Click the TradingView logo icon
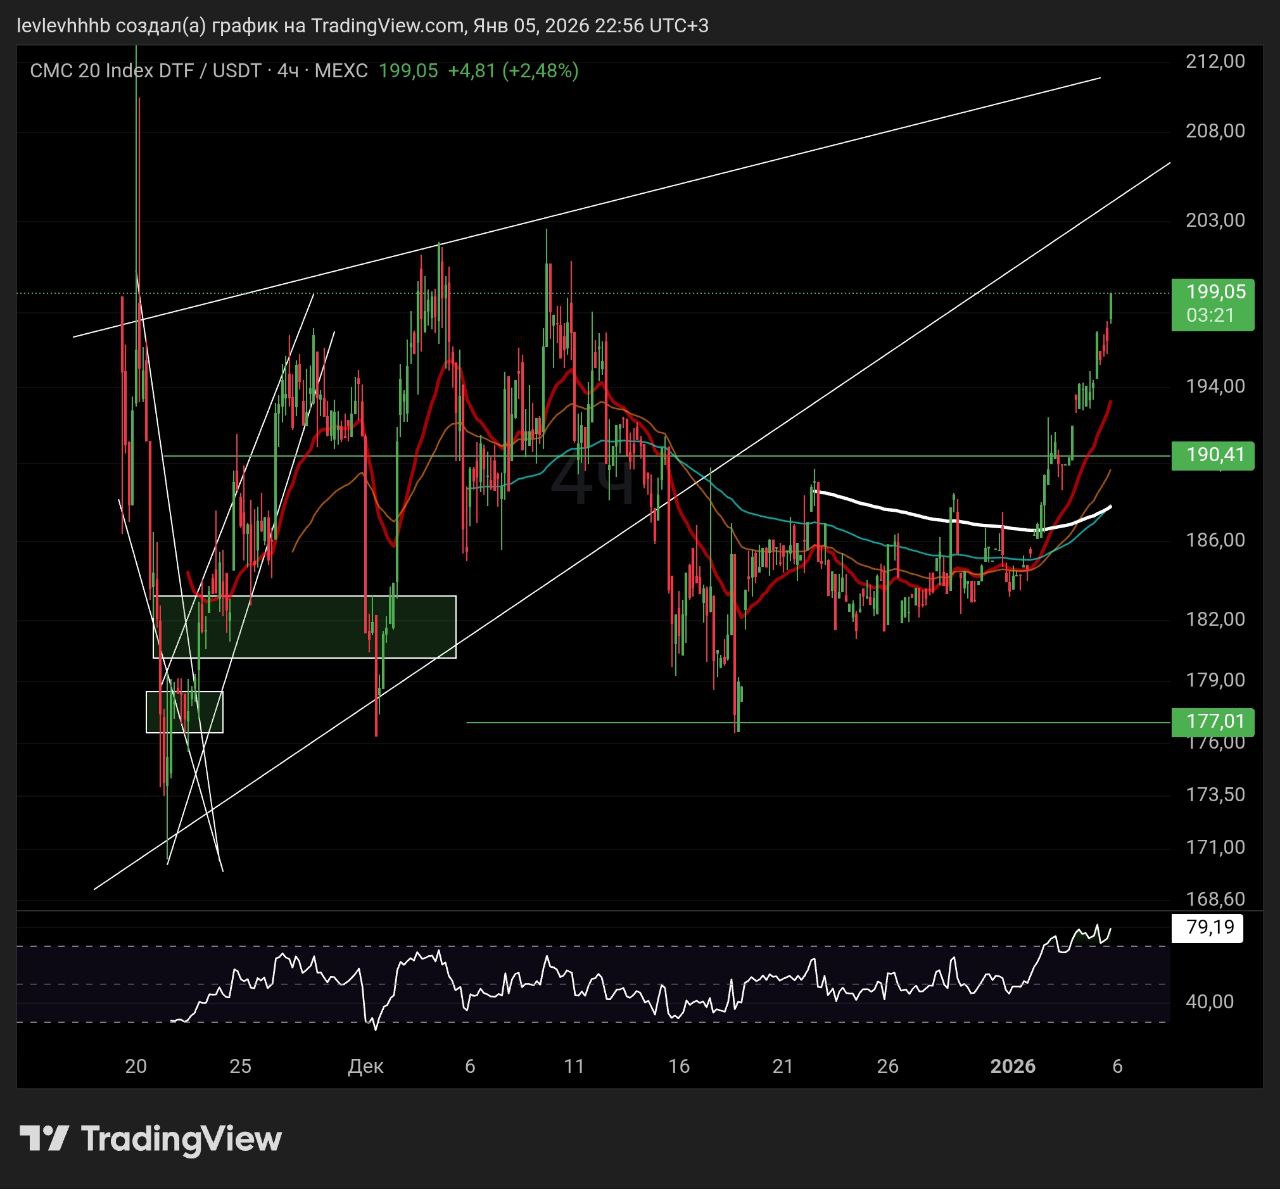This screenshot has height=1189, width=1280. pos(44,1138)
